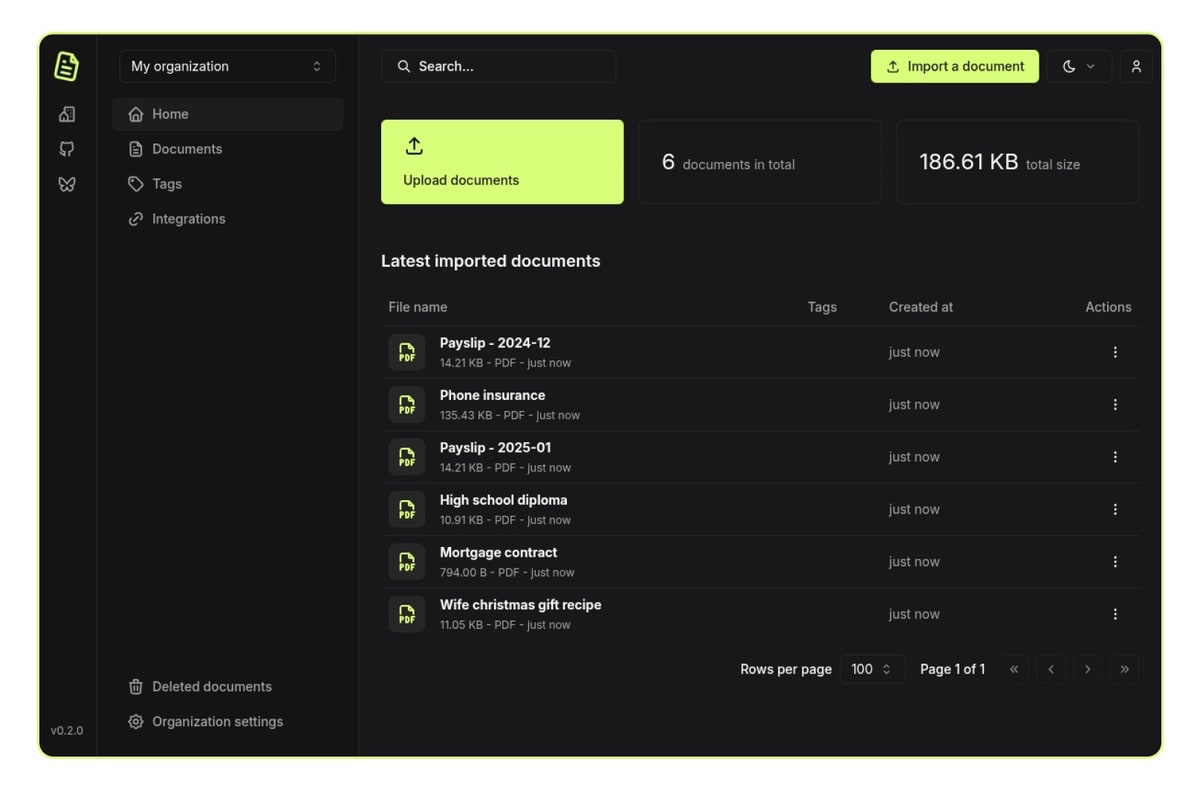Open the organizations building icon in left rail
This screenshot has height=790, width=1200.
tap(67, 114)
